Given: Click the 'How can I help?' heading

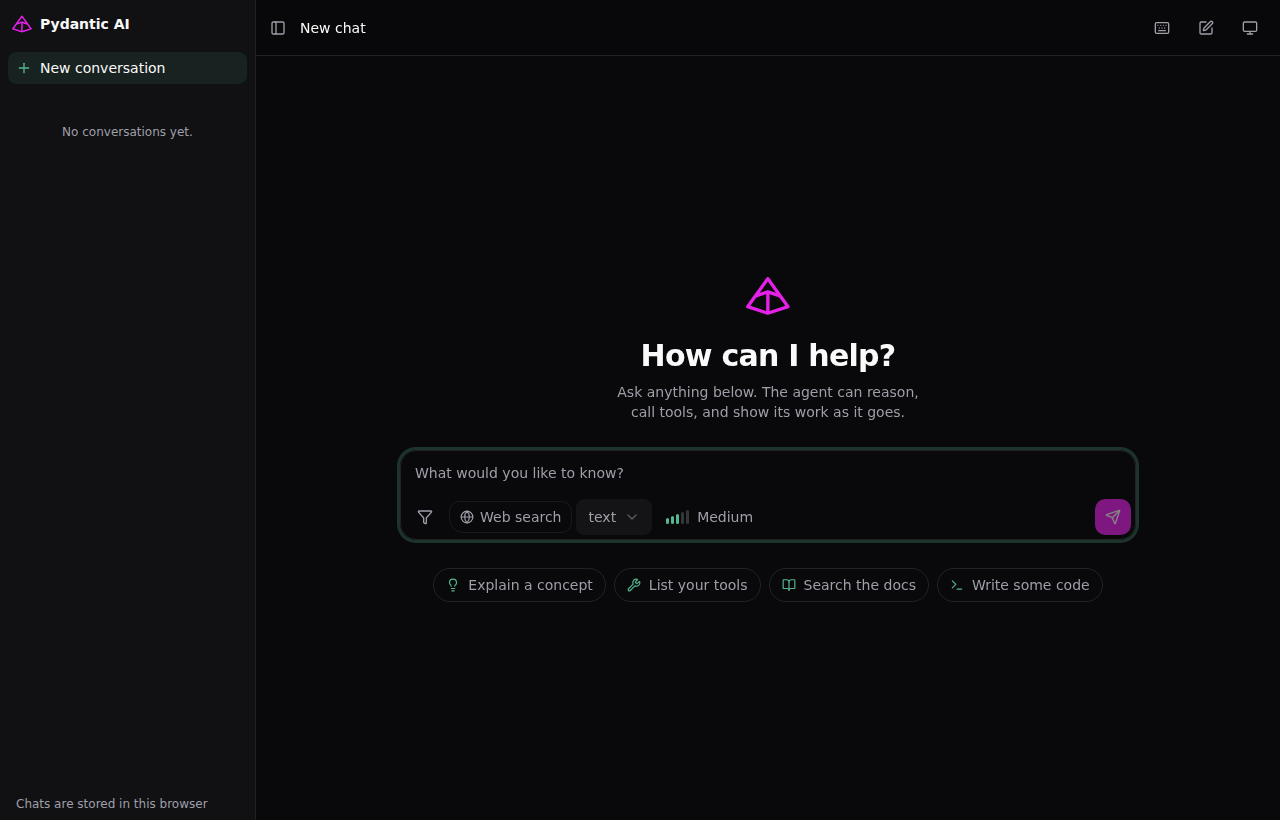Looking at the screenshot, I should (x=768, y=356).
